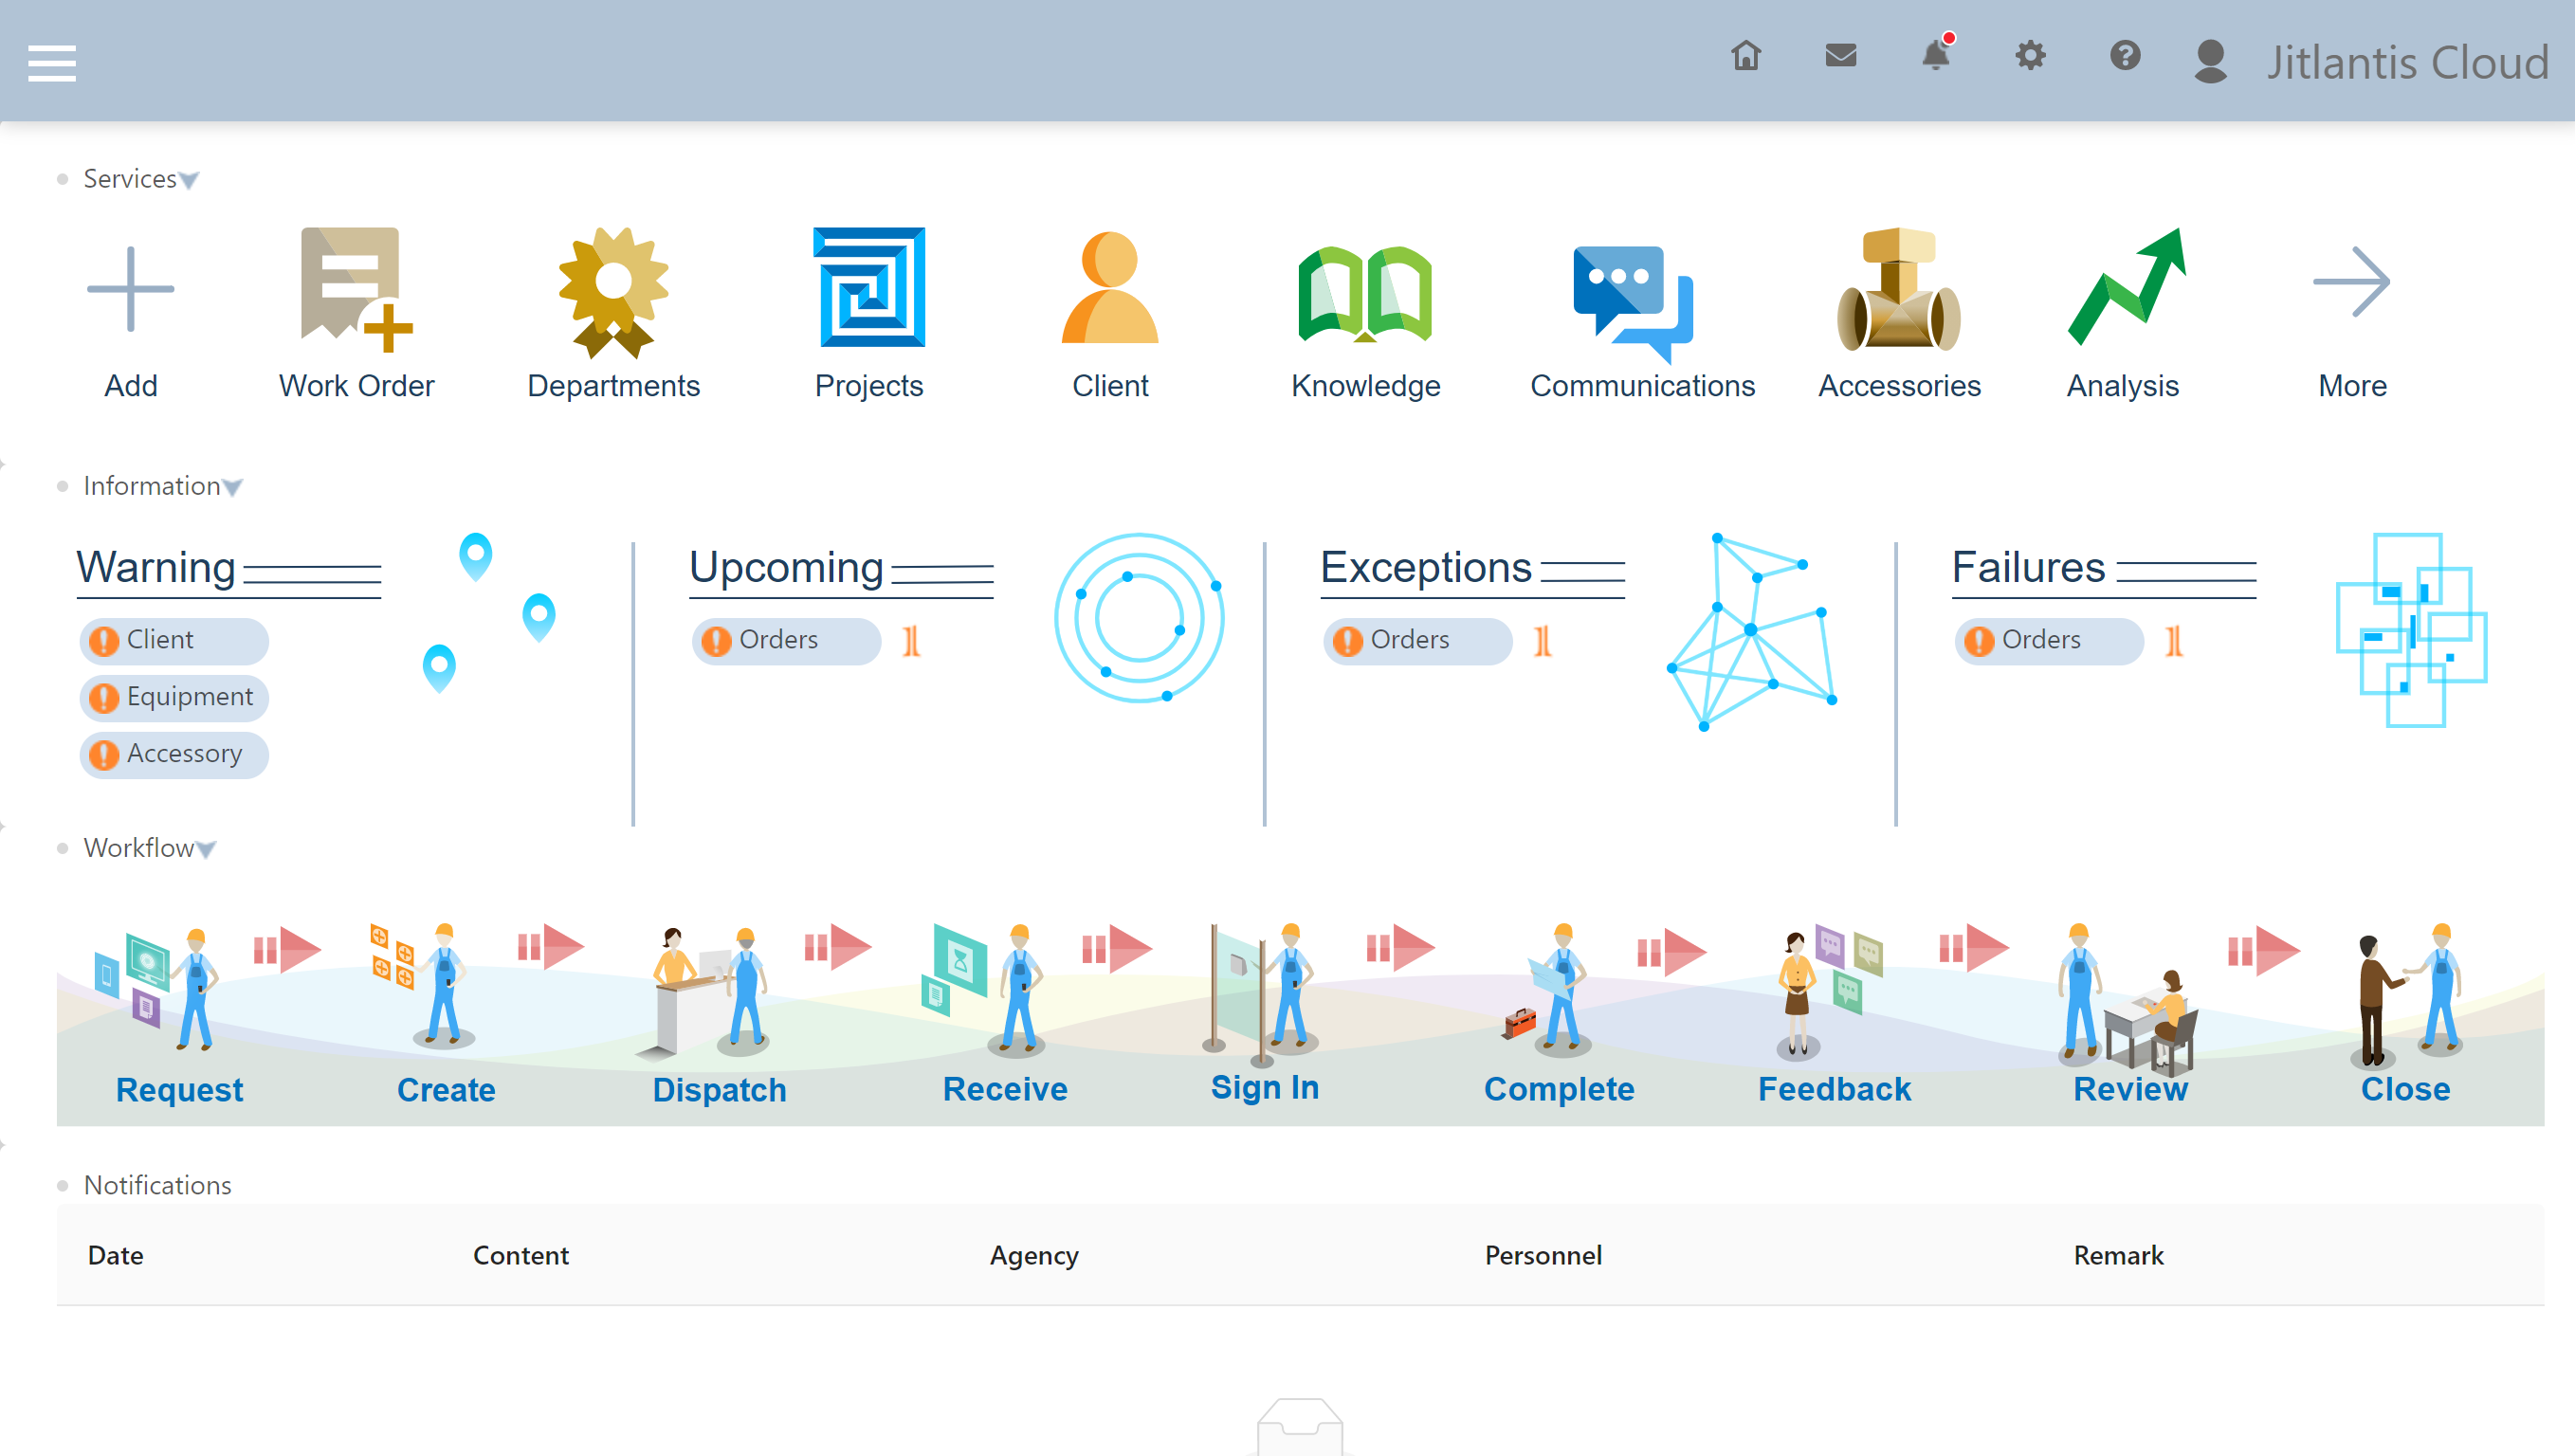2575x1456 pixels.
Task: Click the Exceptions heading
Action: point(1426,568)
